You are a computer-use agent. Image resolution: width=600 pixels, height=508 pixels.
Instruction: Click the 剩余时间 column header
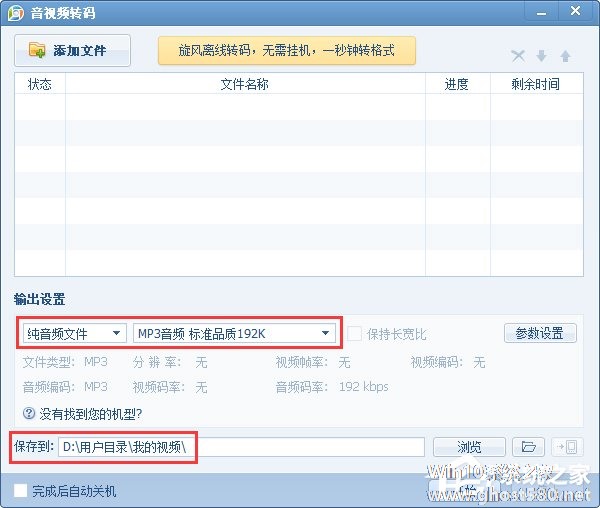[536, 84]
